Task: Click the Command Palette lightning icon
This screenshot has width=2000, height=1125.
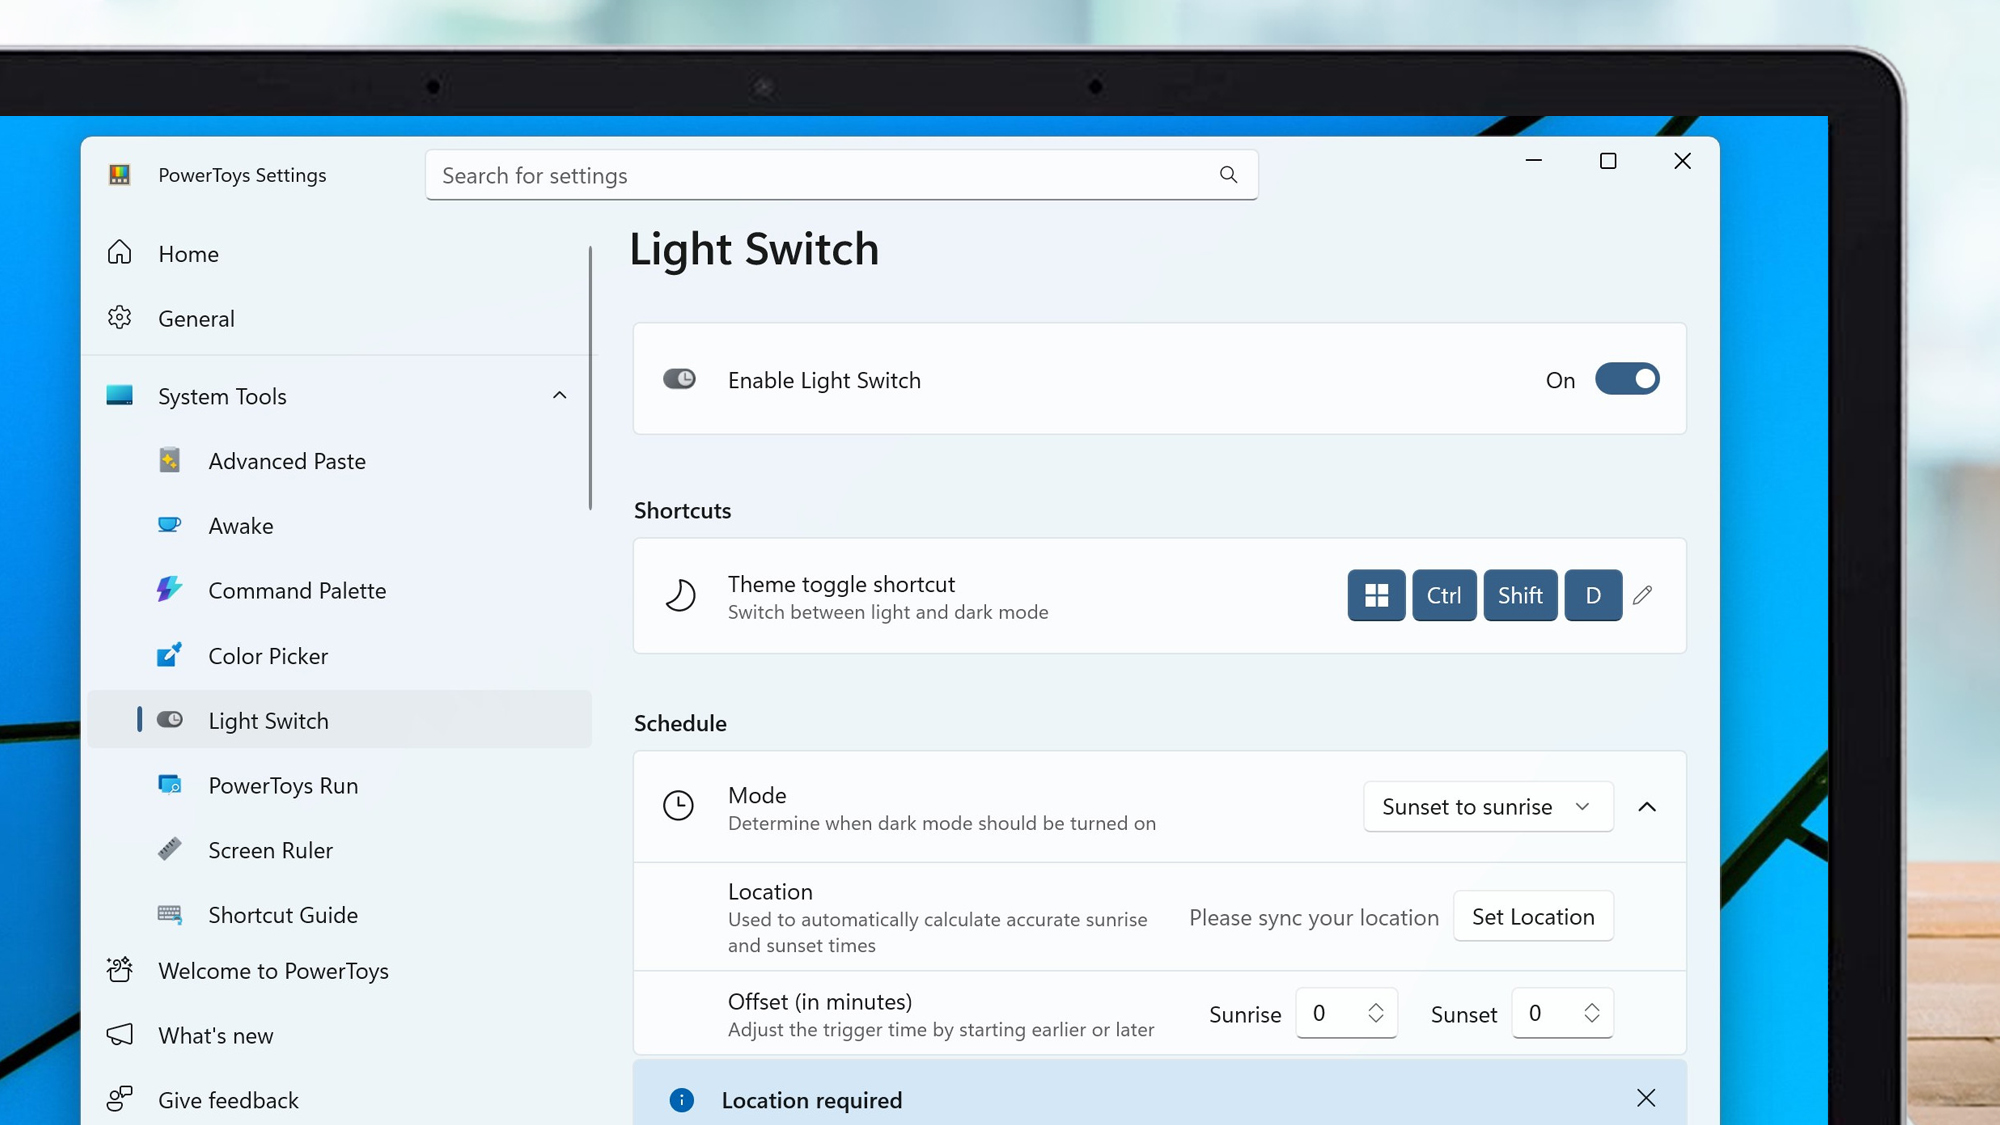Action: pyautogui.click(x=169, y=590)
